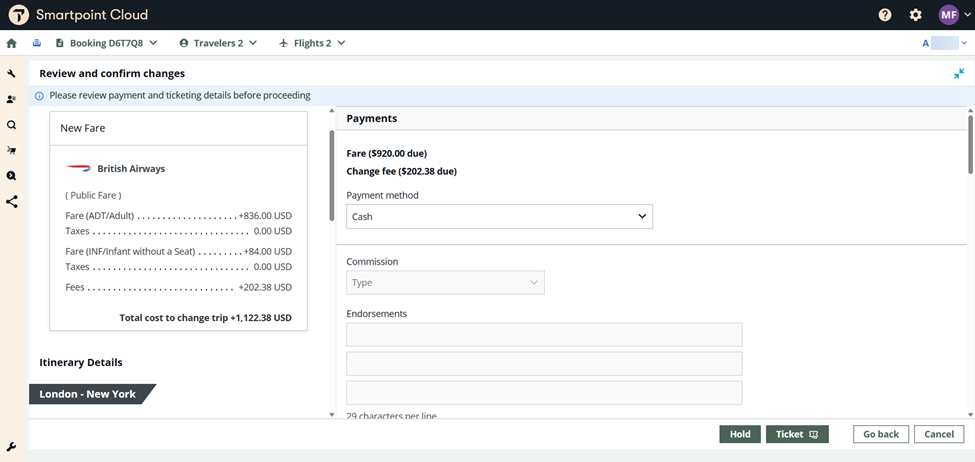
Task: Open the MF user account menu
Action: (x=954, y=15)
